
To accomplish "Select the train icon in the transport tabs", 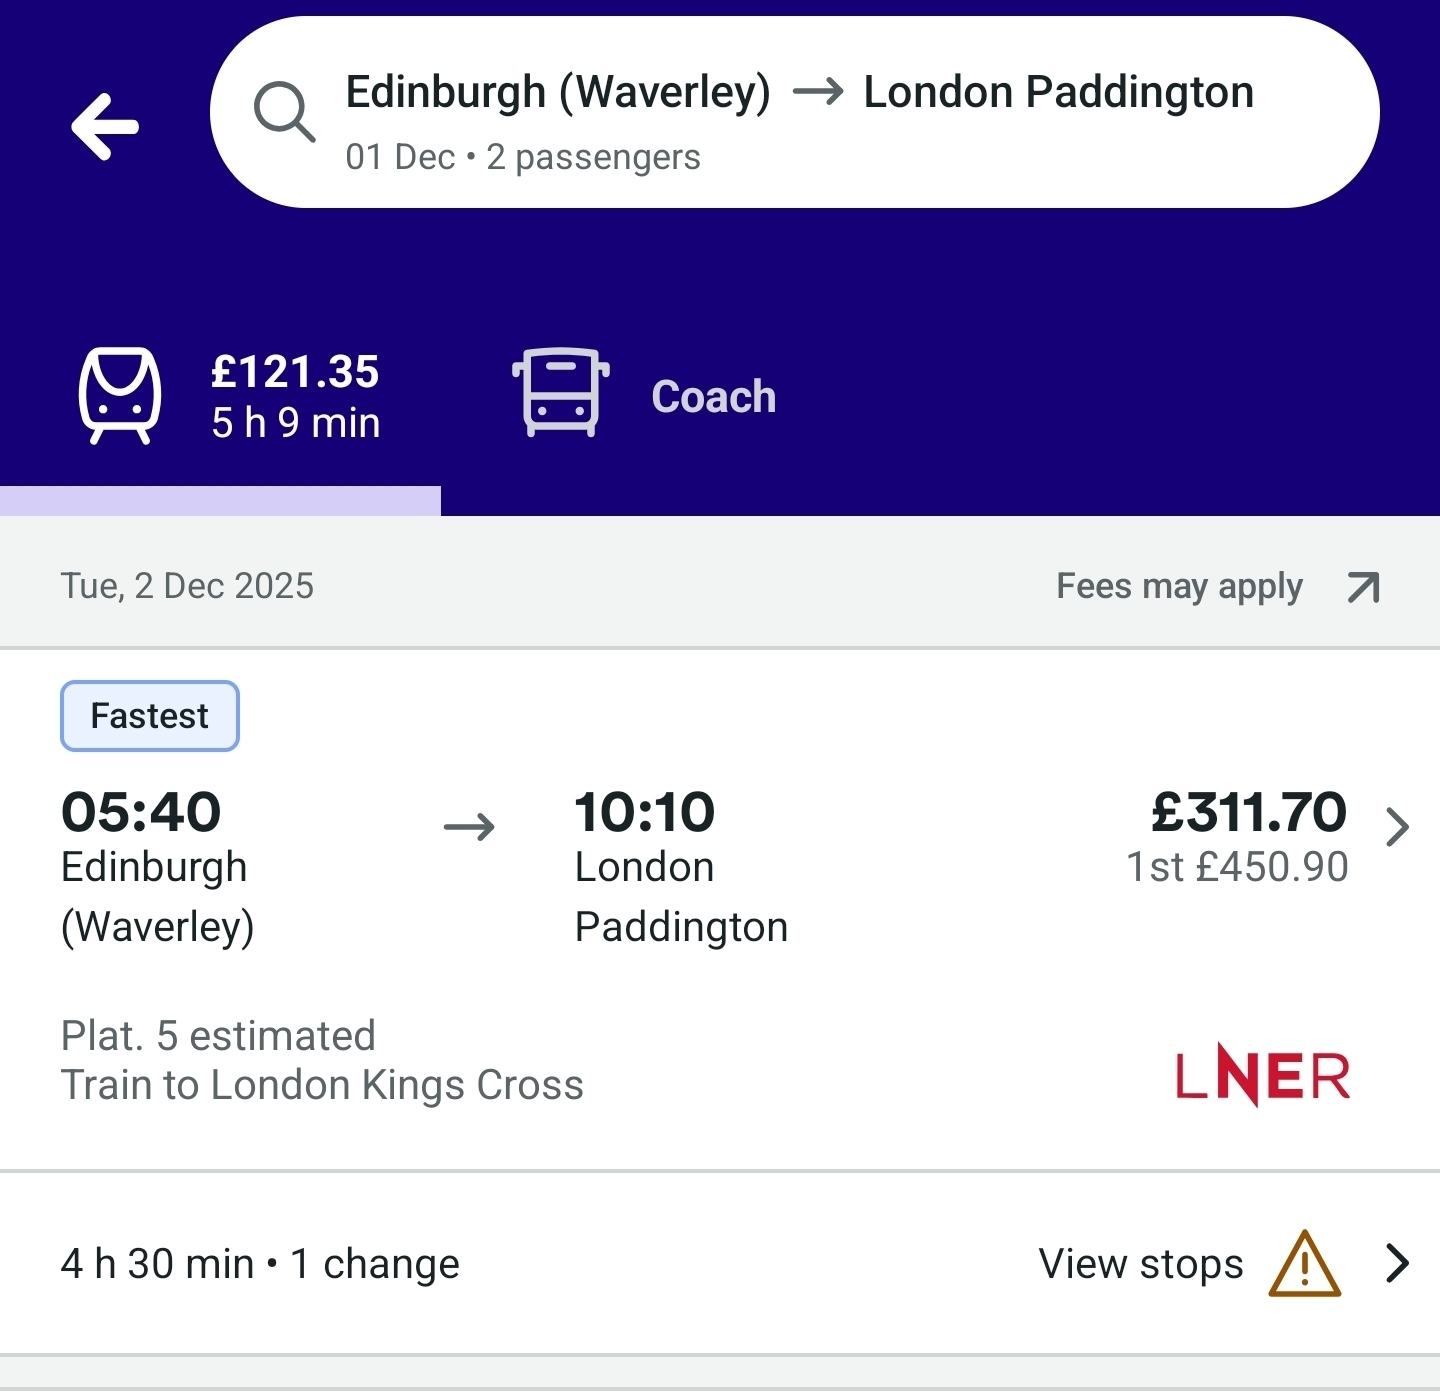I will tap(120, 396).
